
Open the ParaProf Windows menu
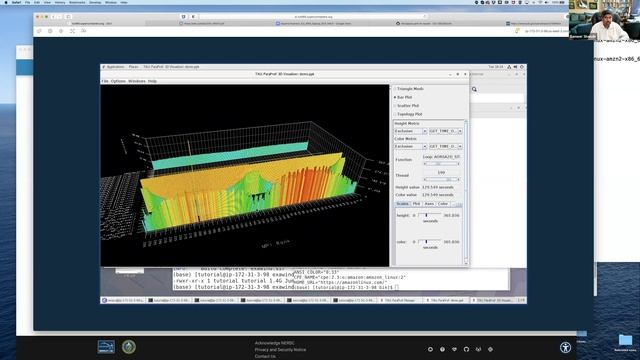pyautogui.click(x=137, y=81)
